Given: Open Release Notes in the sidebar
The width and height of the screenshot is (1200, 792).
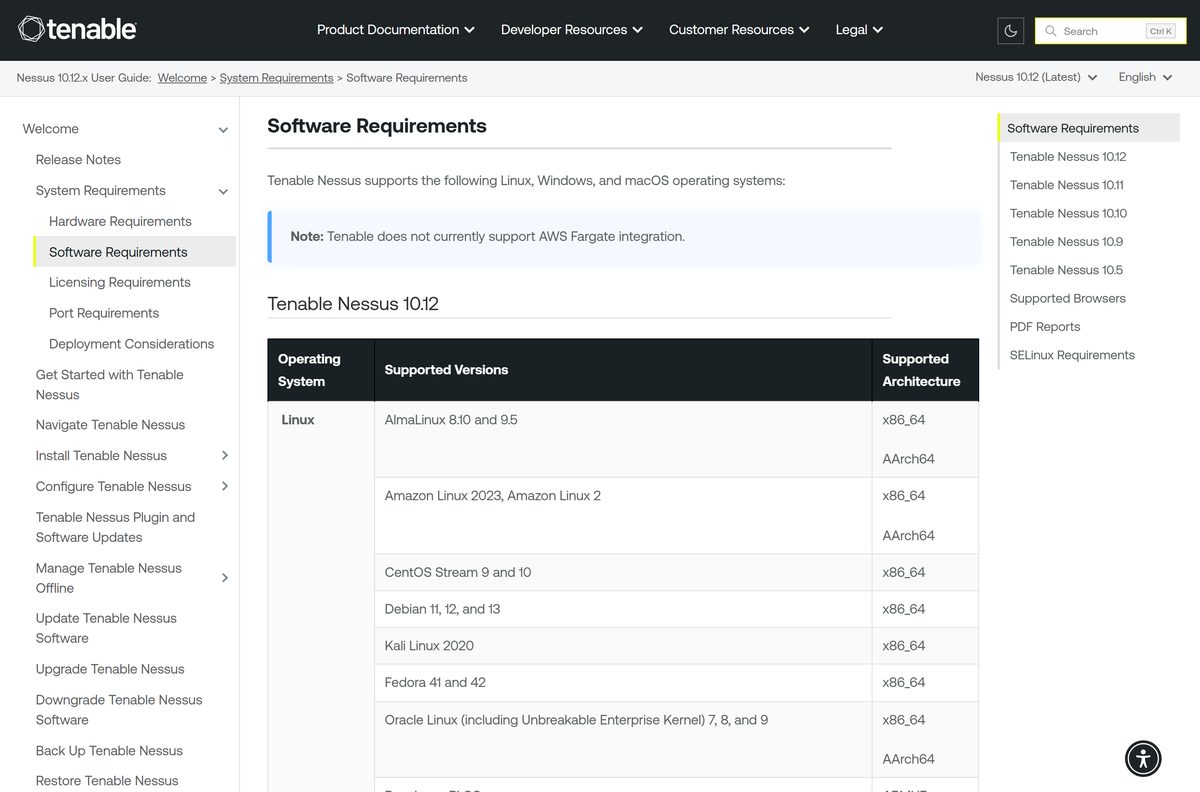Looking at the screenshot, I should coord(78,160).
